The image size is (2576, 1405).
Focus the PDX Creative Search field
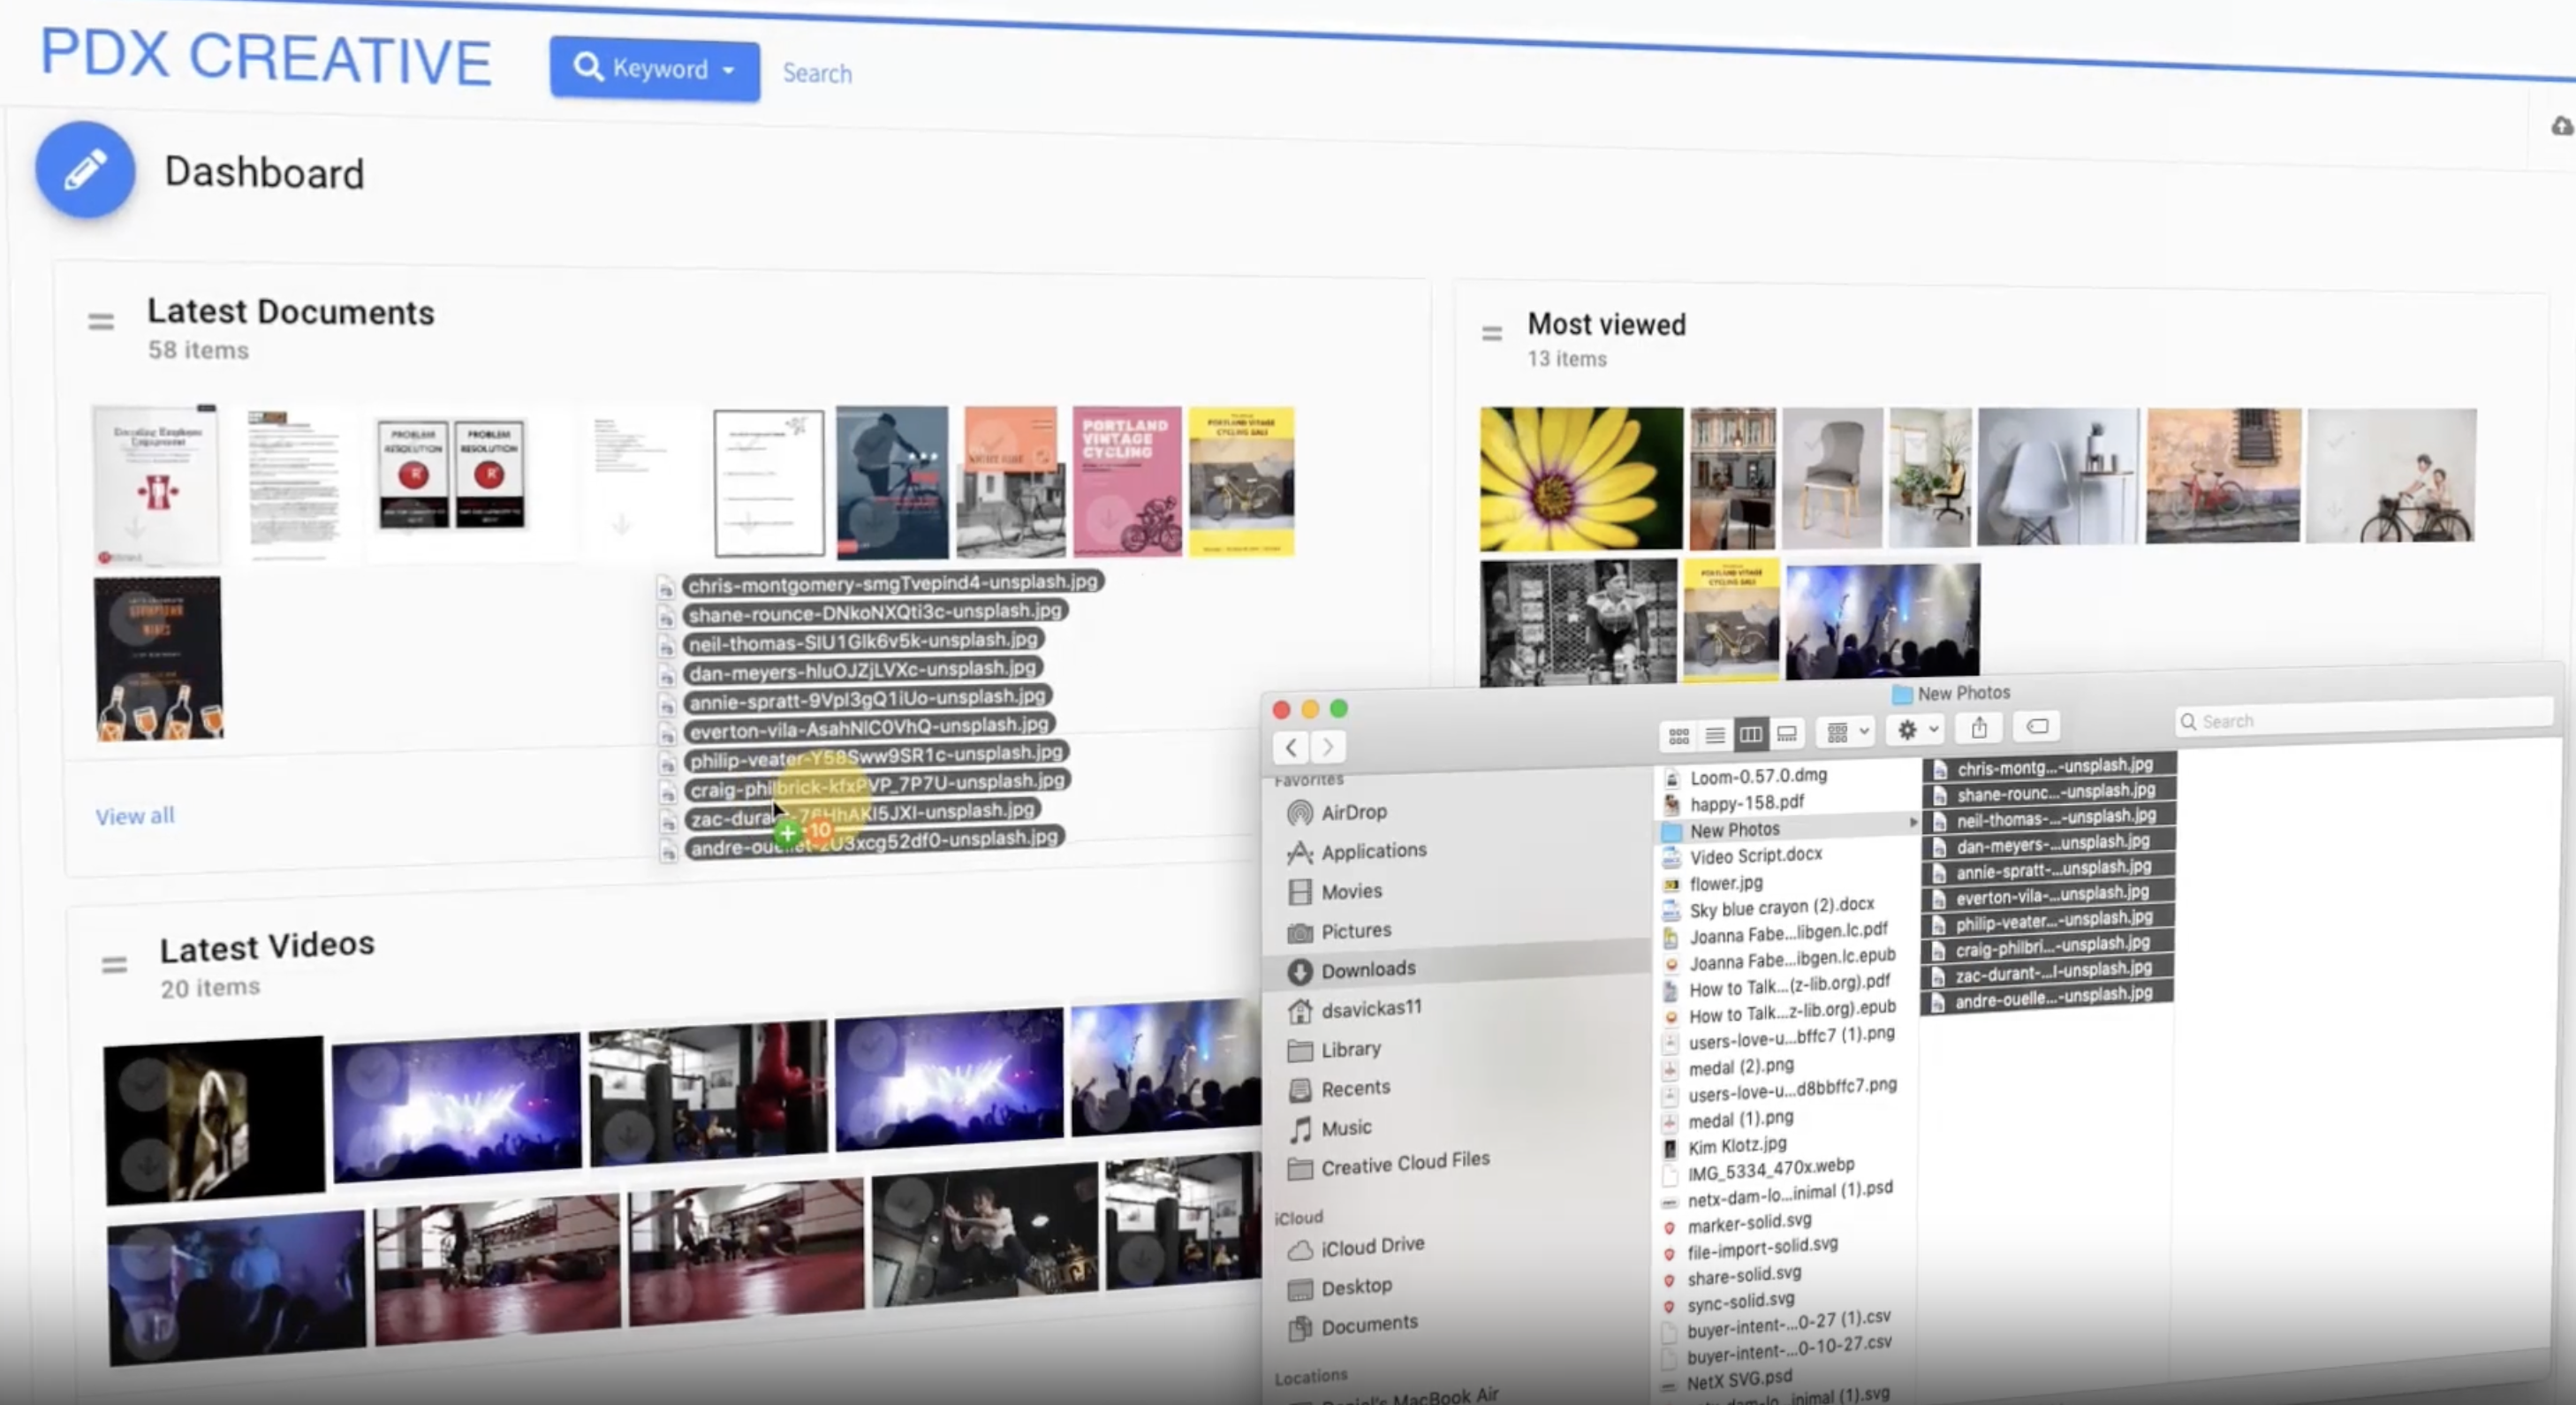817,73
